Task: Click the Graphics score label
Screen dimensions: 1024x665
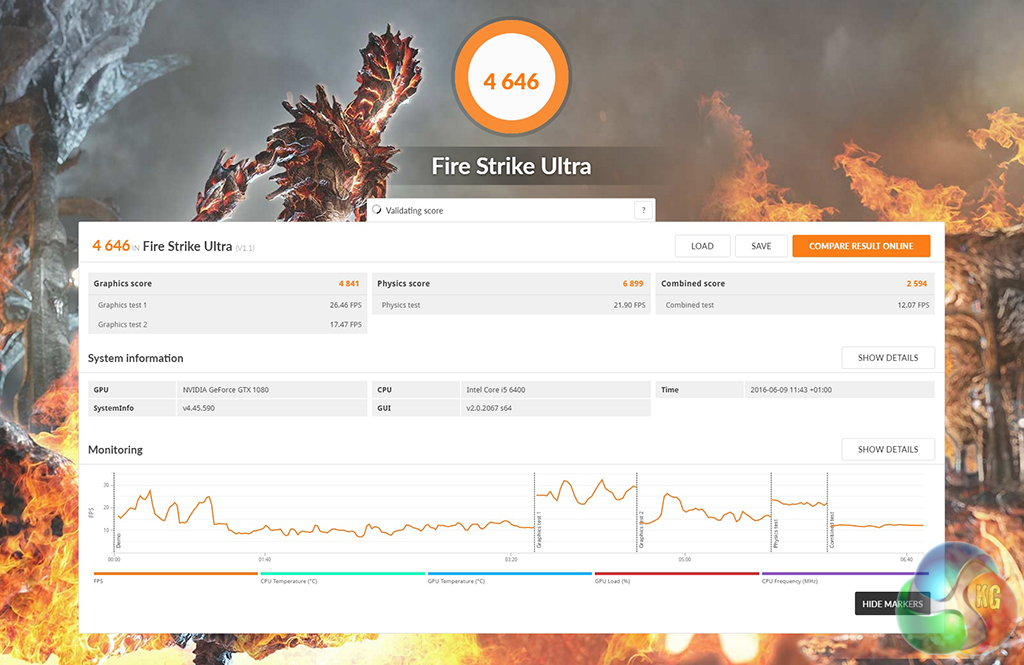Action: [122, 284]
